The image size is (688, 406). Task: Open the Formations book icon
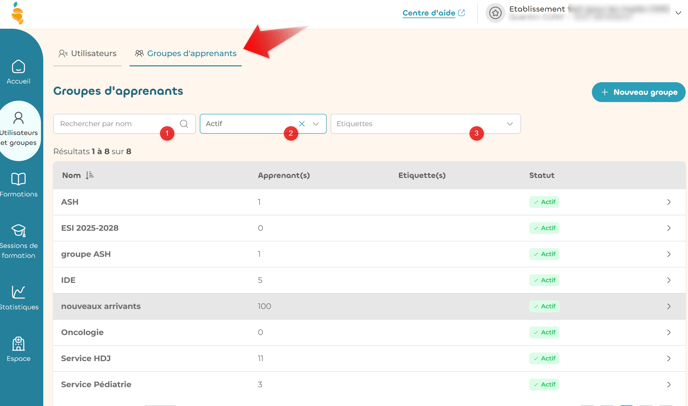[x=18, y=179]
